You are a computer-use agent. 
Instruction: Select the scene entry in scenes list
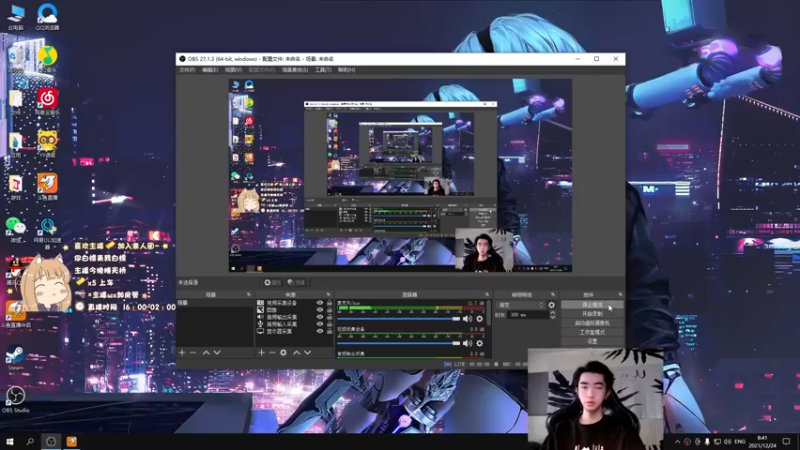click(x=214, y=303)
